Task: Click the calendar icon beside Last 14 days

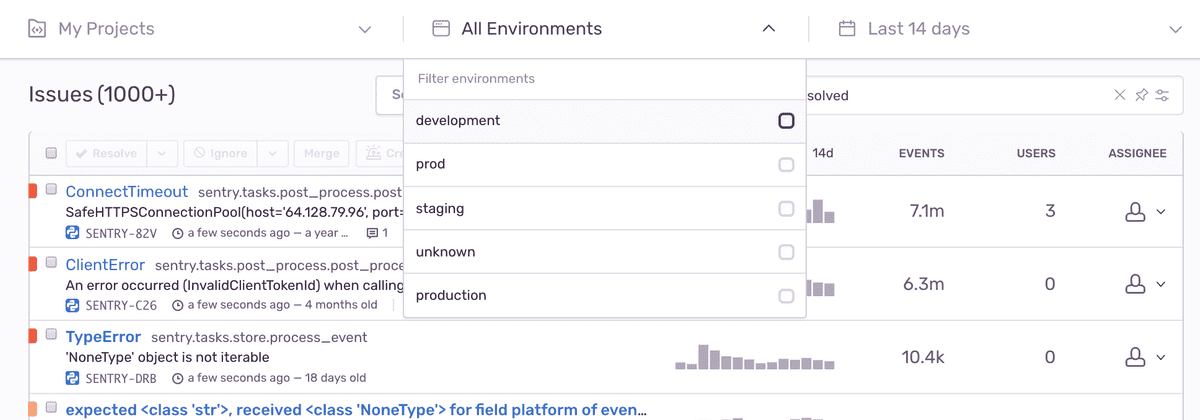Action: (847, 29)
